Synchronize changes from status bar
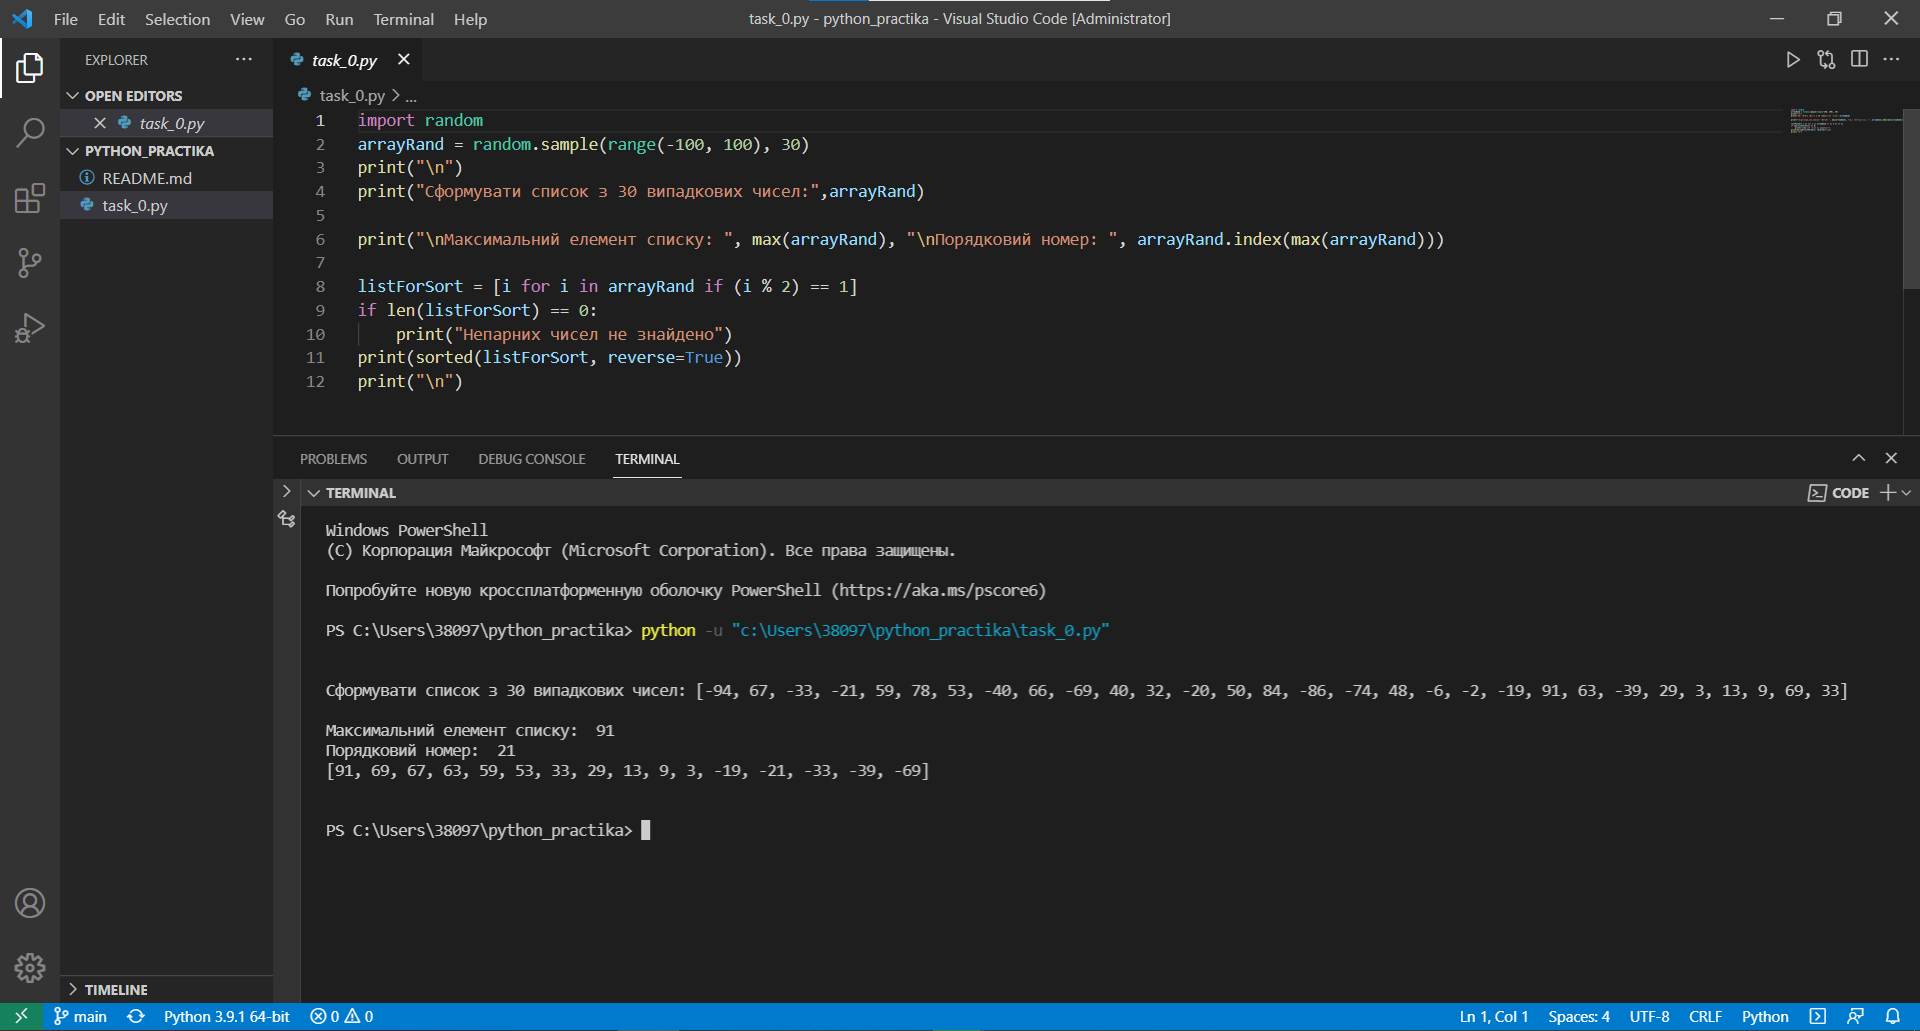The width and height of the screenshot is (1920, 1031). pos(136,1016)
